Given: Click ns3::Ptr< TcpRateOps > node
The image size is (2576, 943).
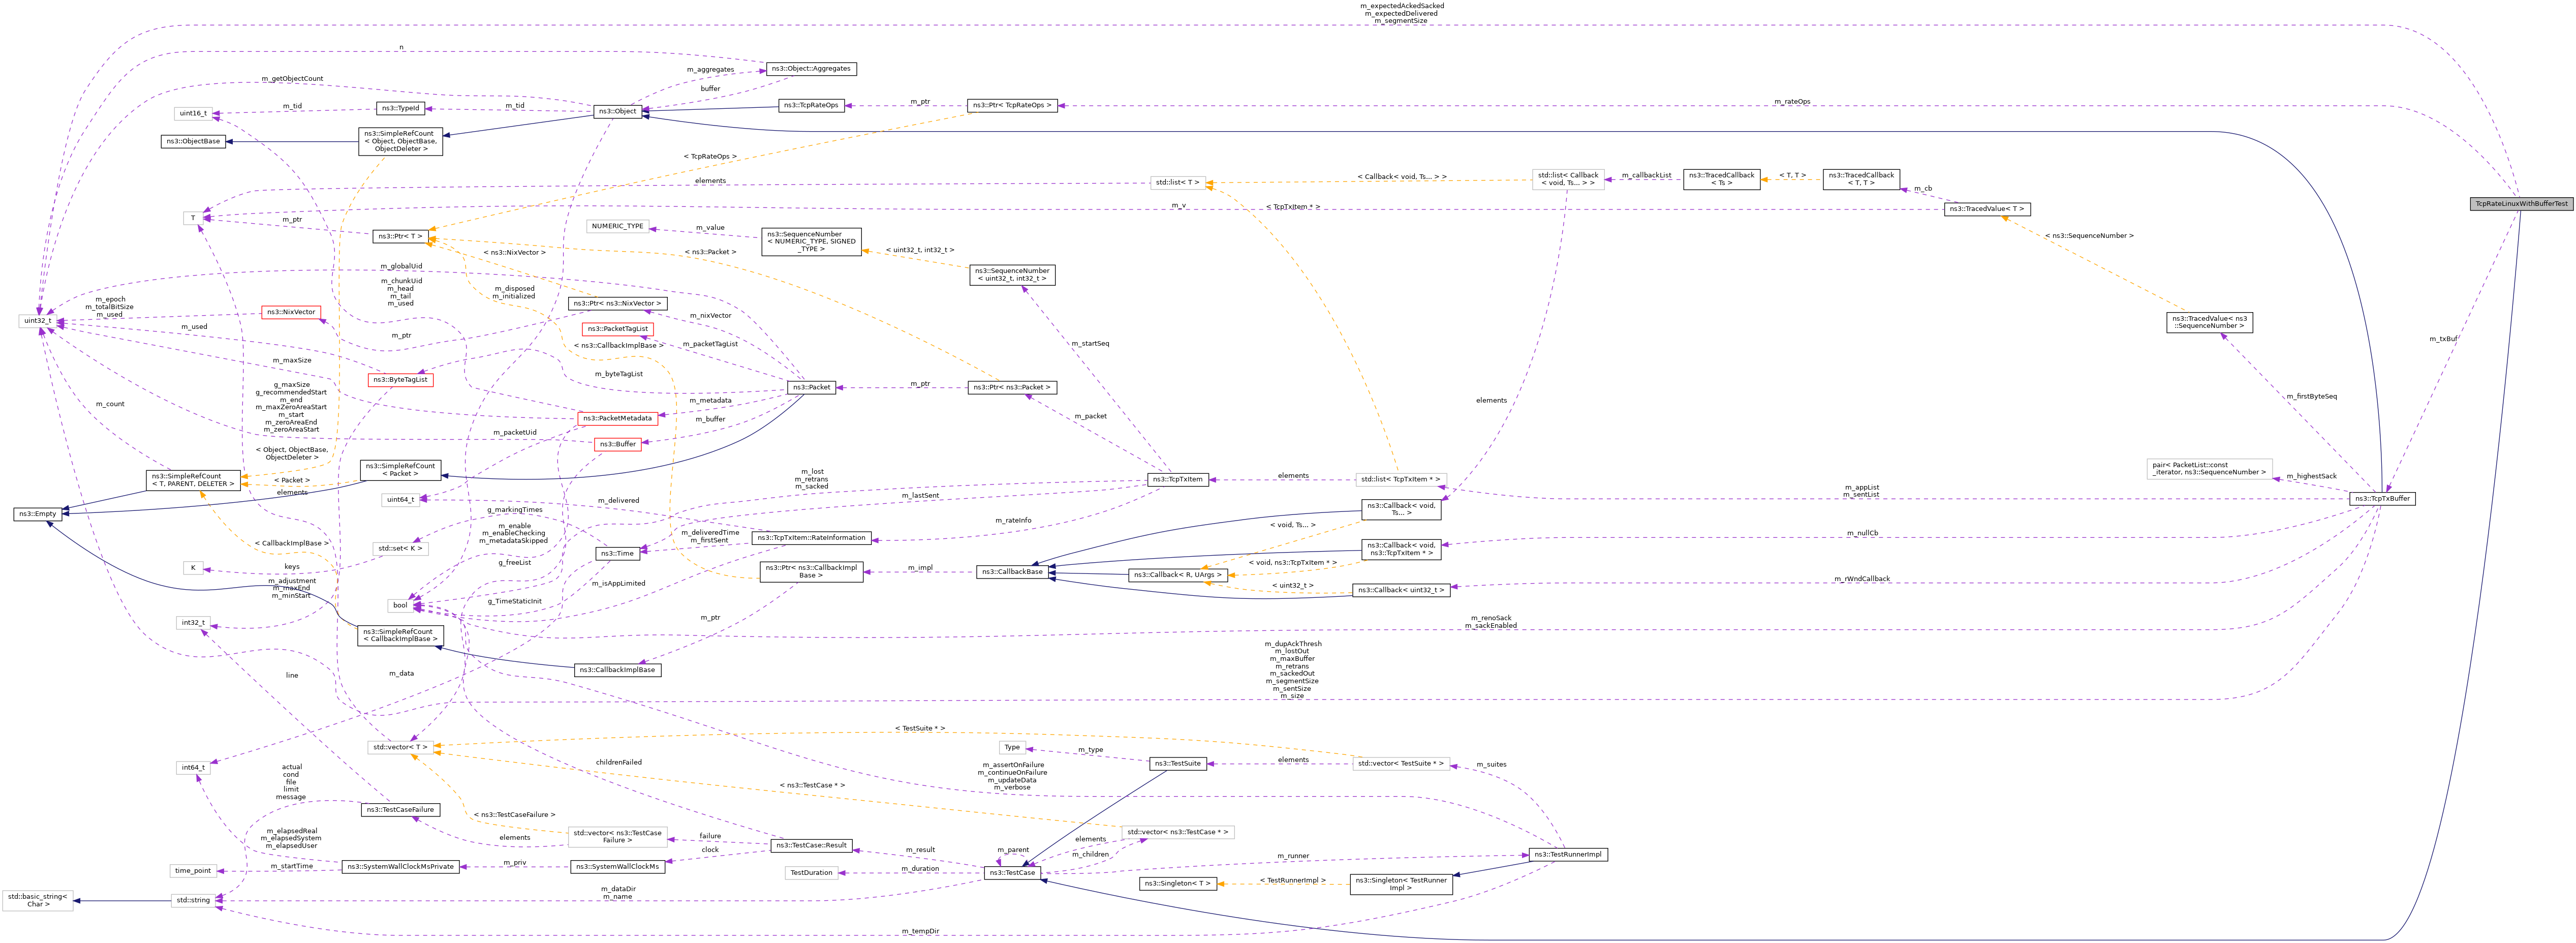Looking at the screenshot, I should point(1013,105).
